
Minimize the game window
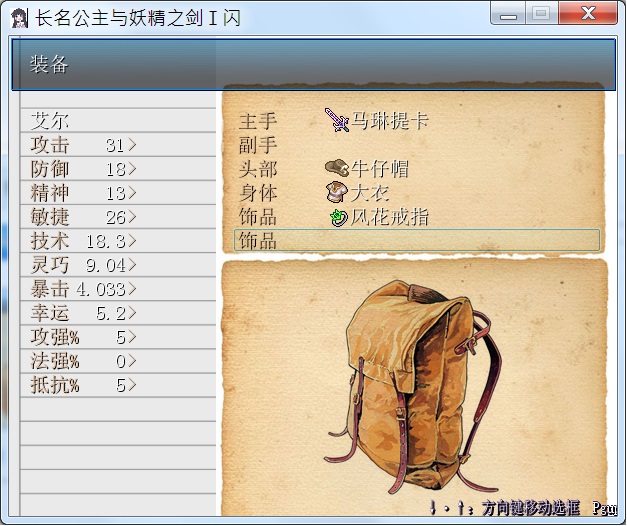click(x=508, y=15)
